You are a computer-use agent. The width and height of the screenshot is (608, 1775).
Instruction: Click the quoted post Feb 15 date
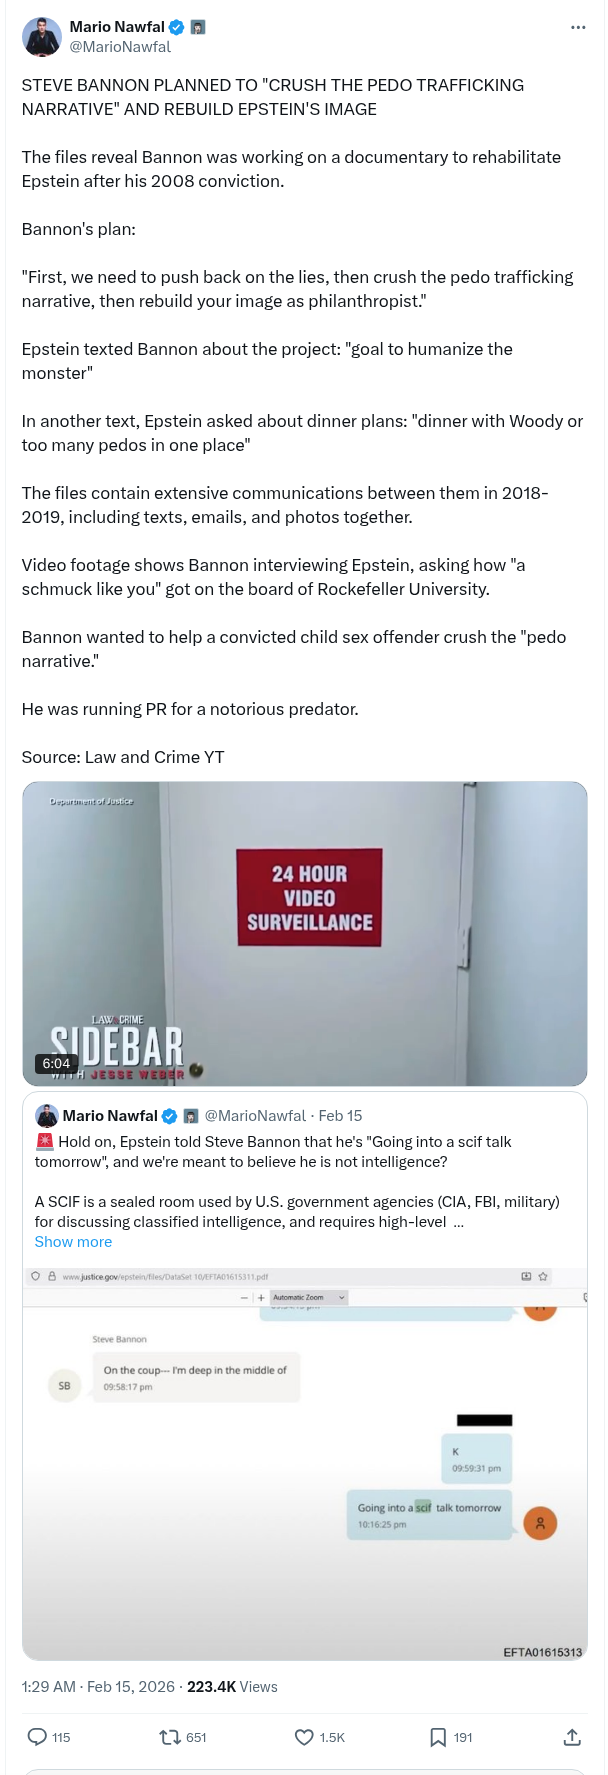pos(340,1116)
